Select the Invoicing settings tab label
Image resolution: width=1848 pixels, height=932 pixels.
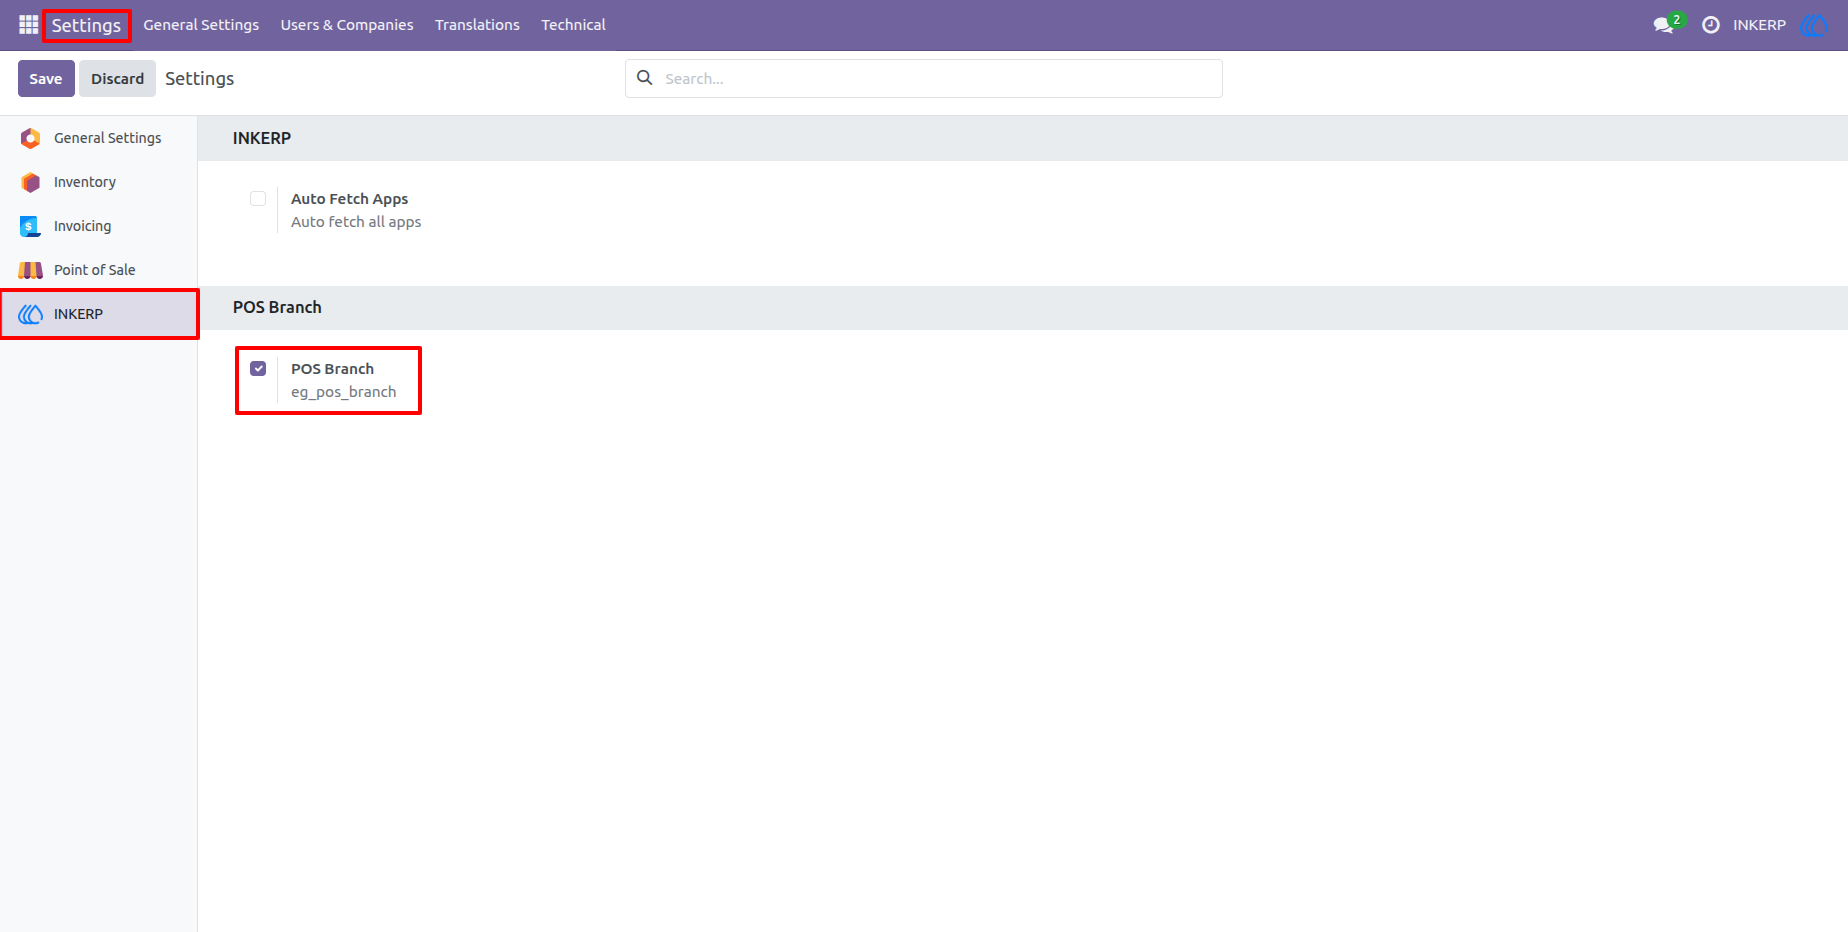pos(82,226)
